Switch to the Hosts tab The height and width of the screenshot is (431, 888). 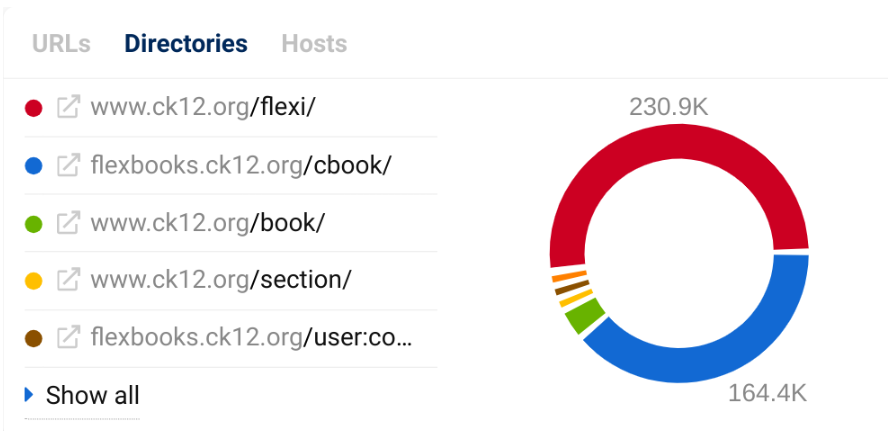(314, 44)
